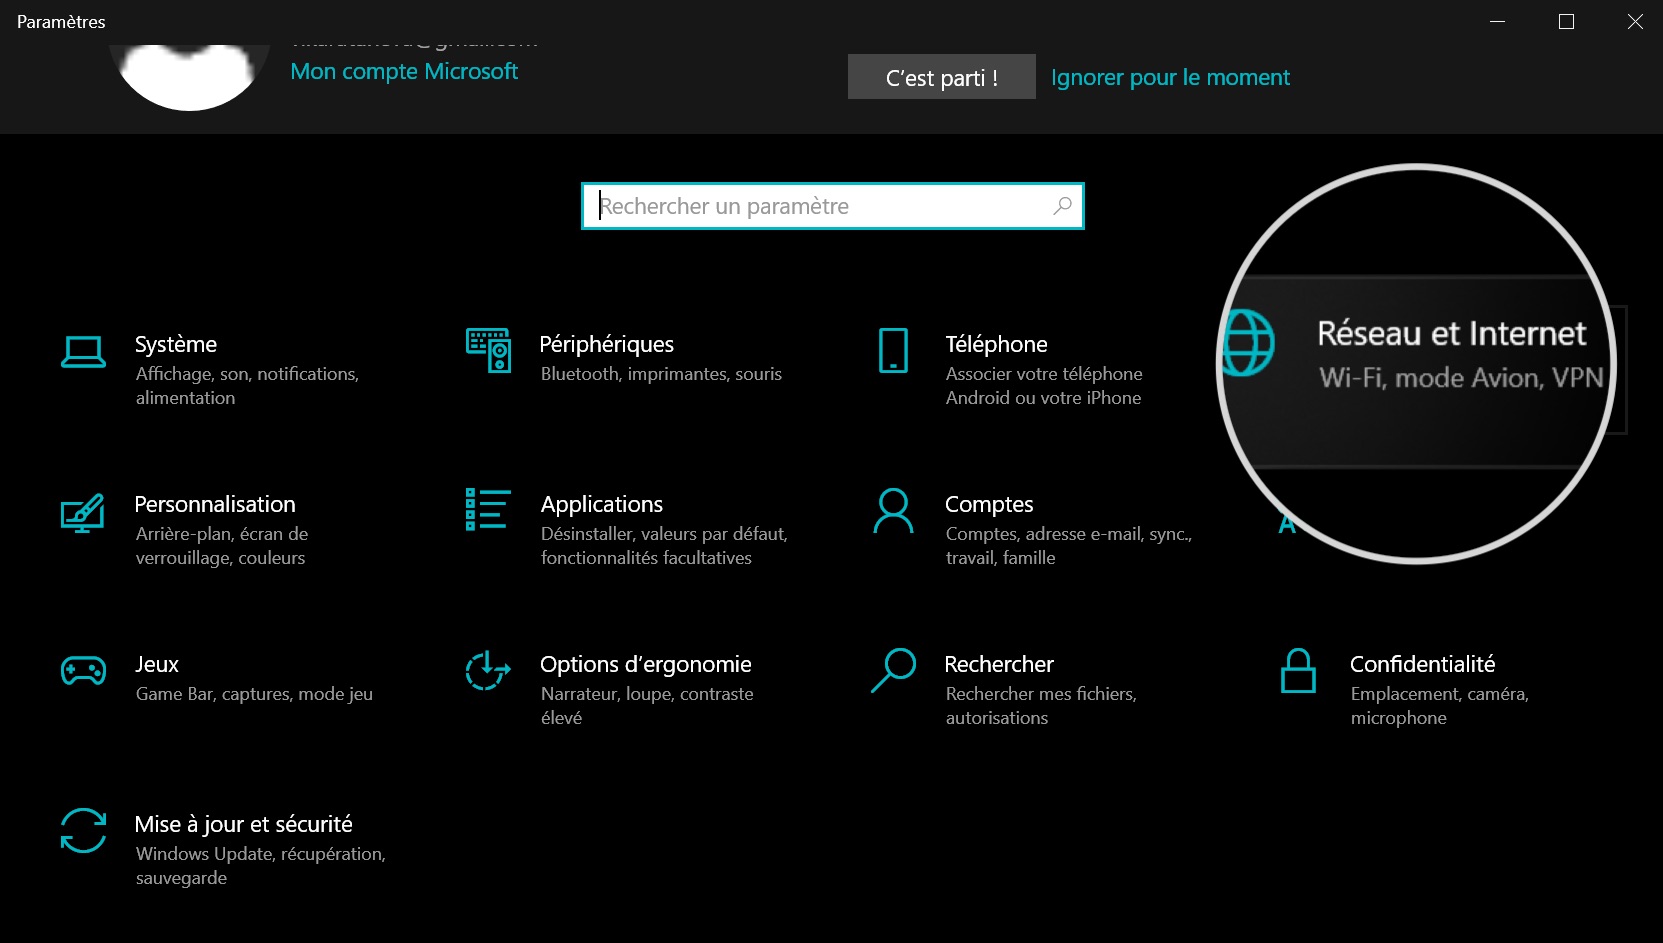Screen dimensions: 1663x943
Task: Click the Jeux gamepad icon
Action: click(x=83, y=670)
